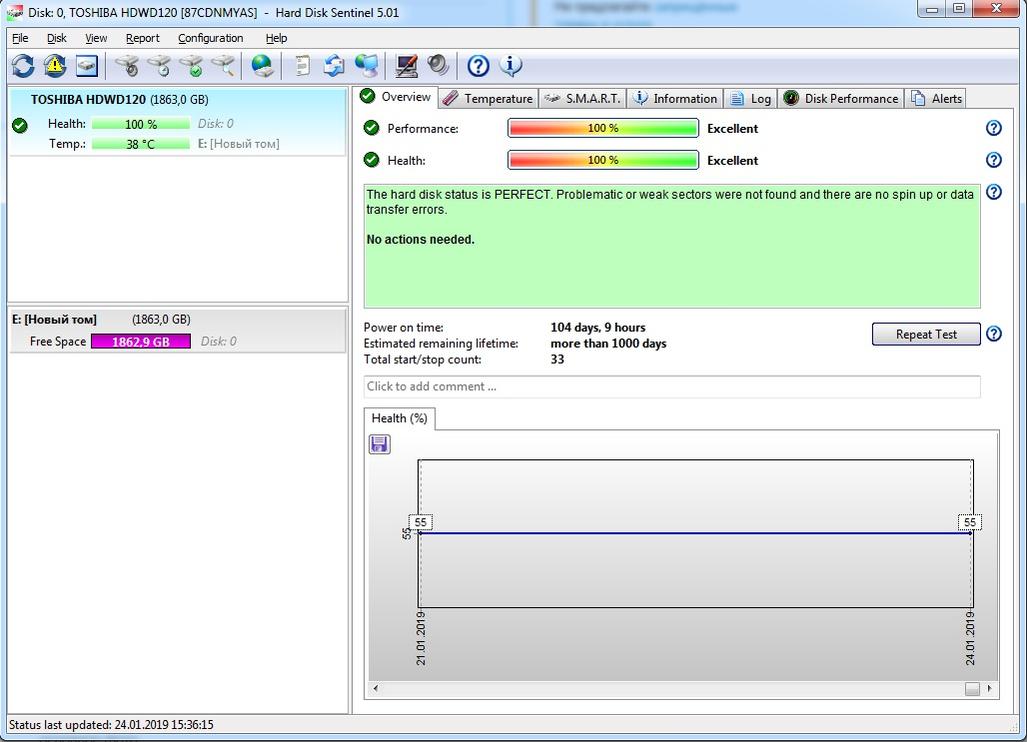This screenshot has height=742, width=1027.
Task: Click the graph horizontal scrollbar thumb
Action: click(x=973, y=688)
